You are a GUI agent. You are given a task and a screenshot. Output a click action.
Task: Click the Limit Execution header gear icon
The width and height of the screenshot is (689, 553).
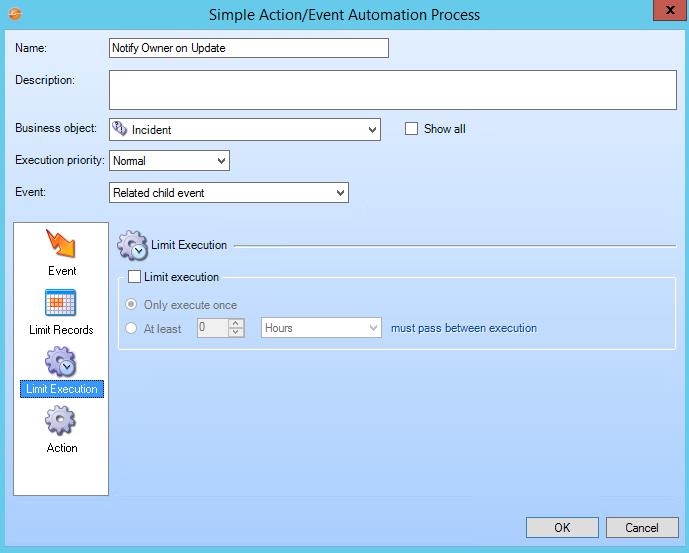132,245
